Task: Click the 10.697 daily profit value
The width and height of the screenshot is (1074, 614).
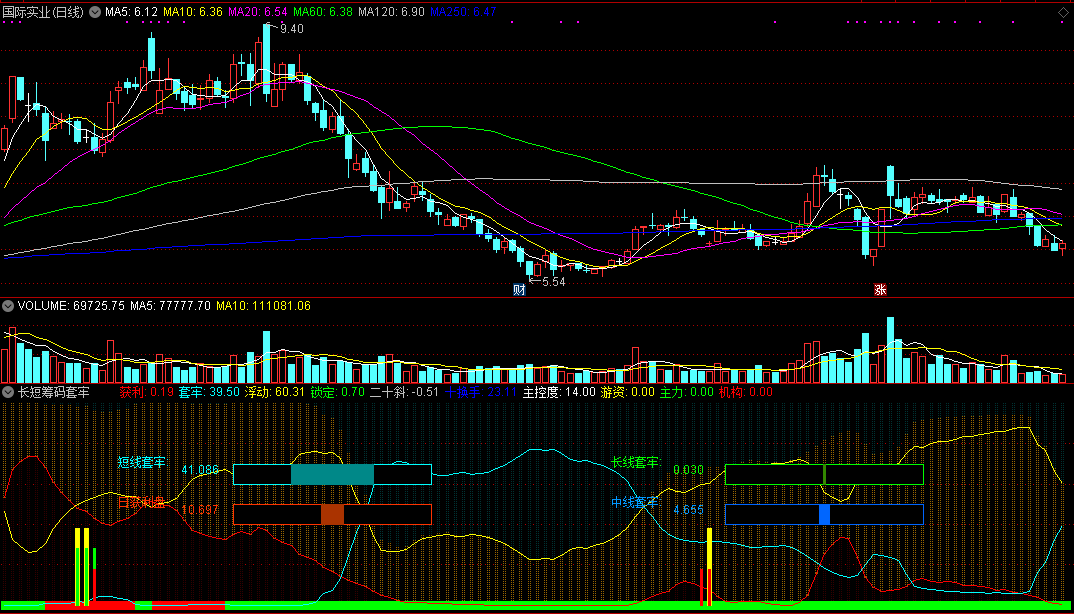Action: pos(200,510)
